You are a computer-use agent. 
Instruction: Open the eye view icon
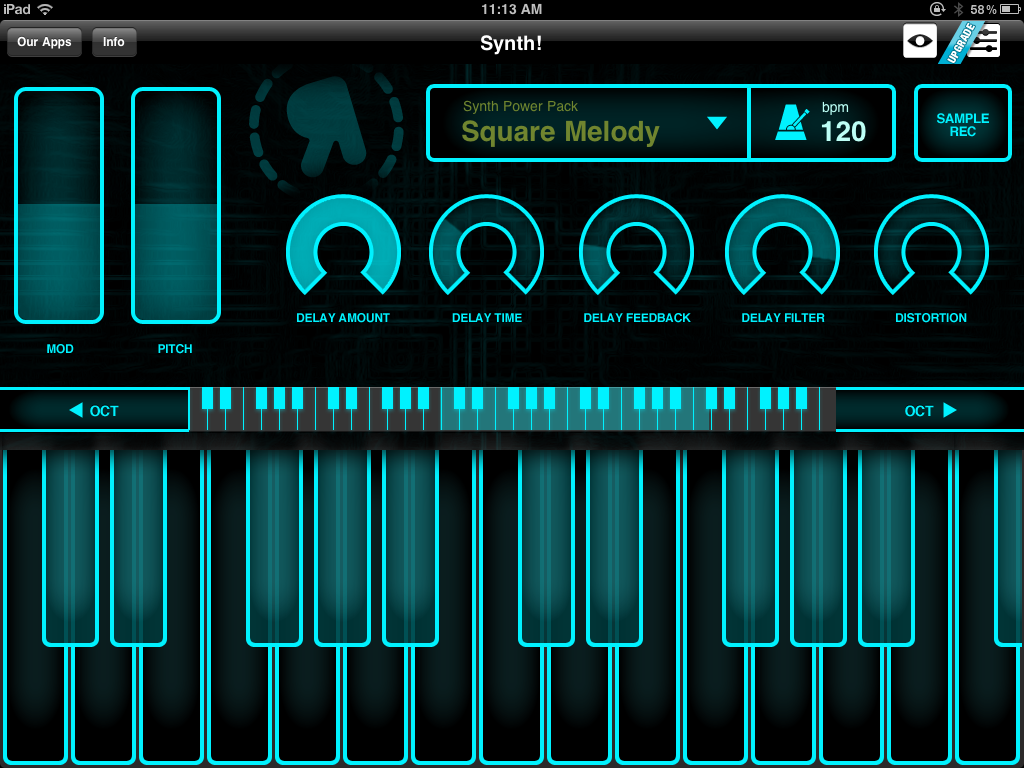pos(920,41)
